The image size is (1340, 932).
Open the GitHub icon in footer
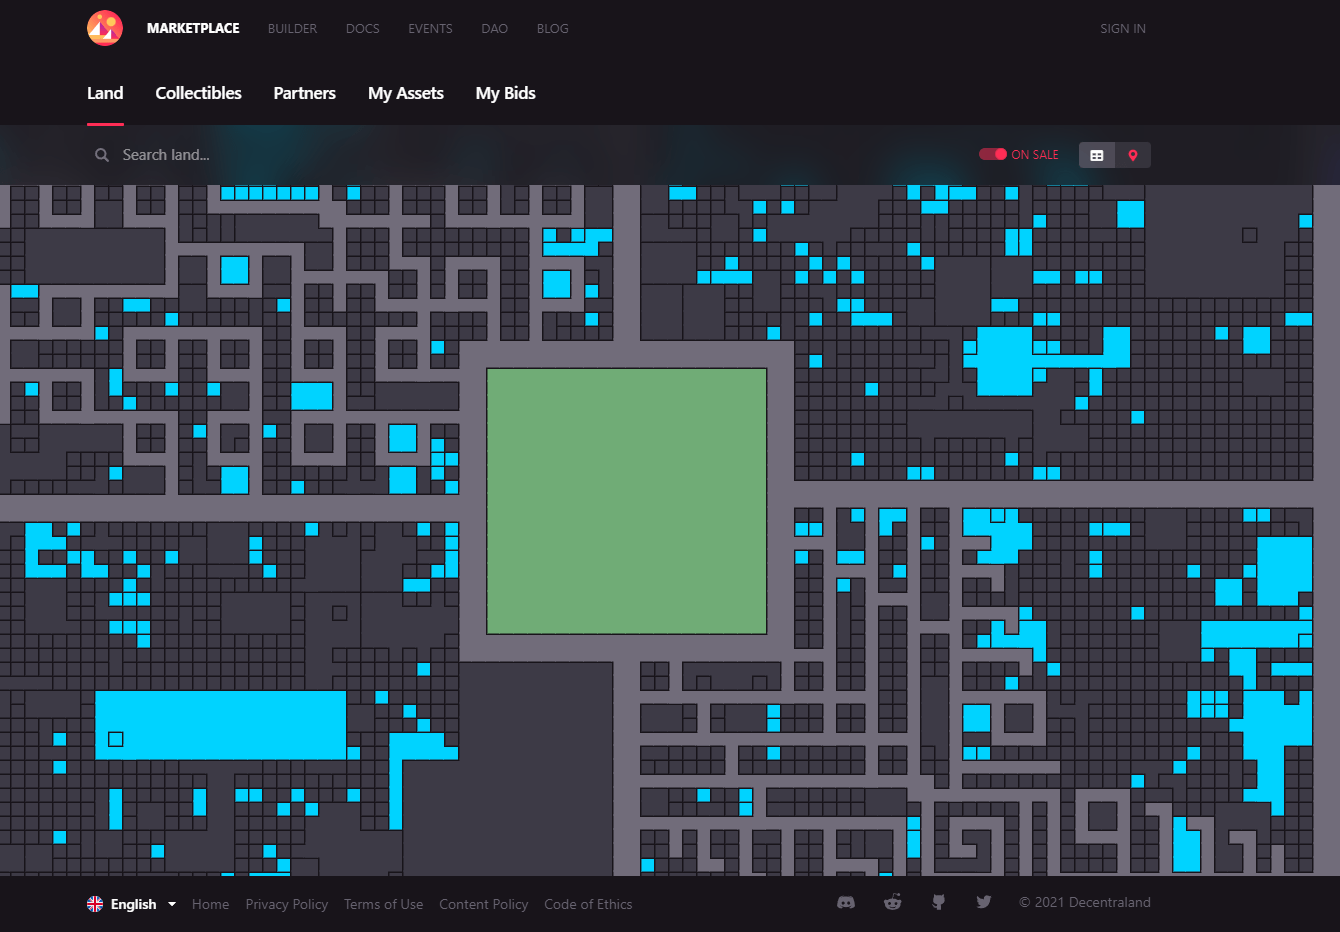coord(938,902)
